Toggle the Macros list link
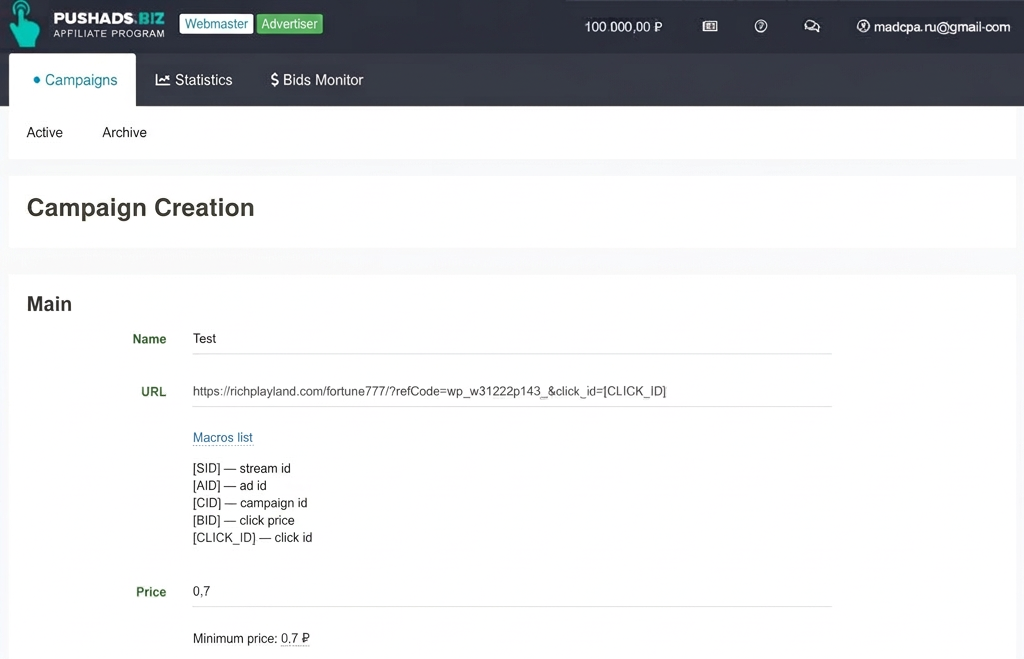Viewport: 1024px width, 659px height. [223, 438]
